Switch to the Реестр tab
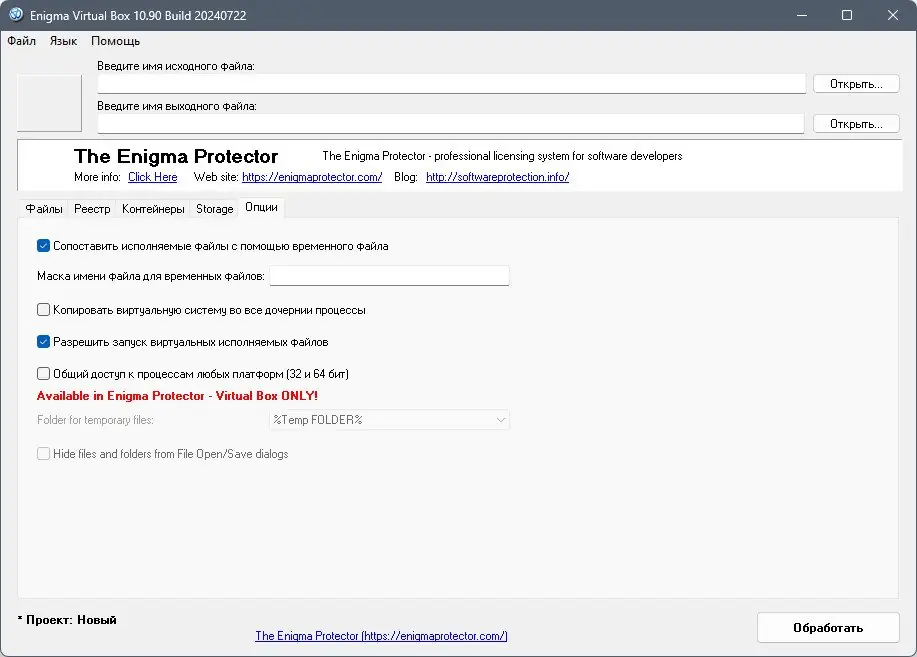 [92, 209]
